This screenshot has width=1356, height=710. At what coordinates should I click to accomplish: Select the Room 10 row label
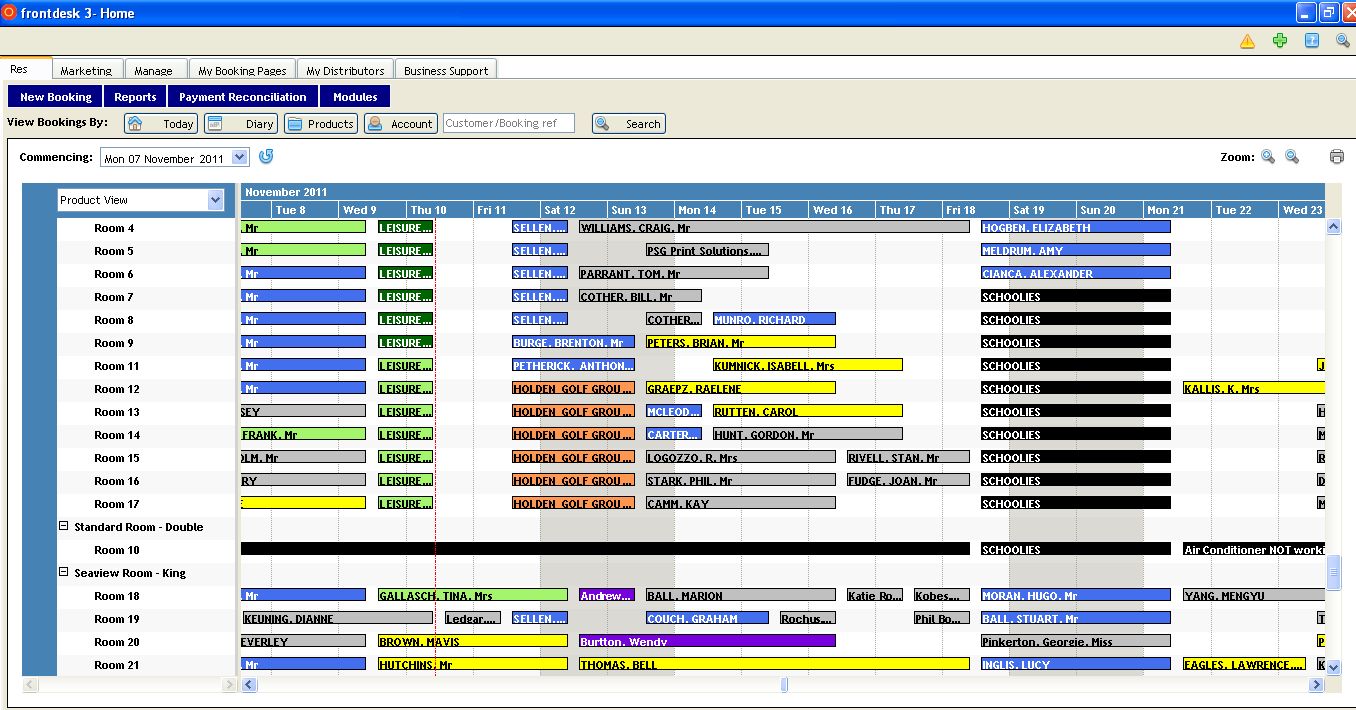point(117,550)
